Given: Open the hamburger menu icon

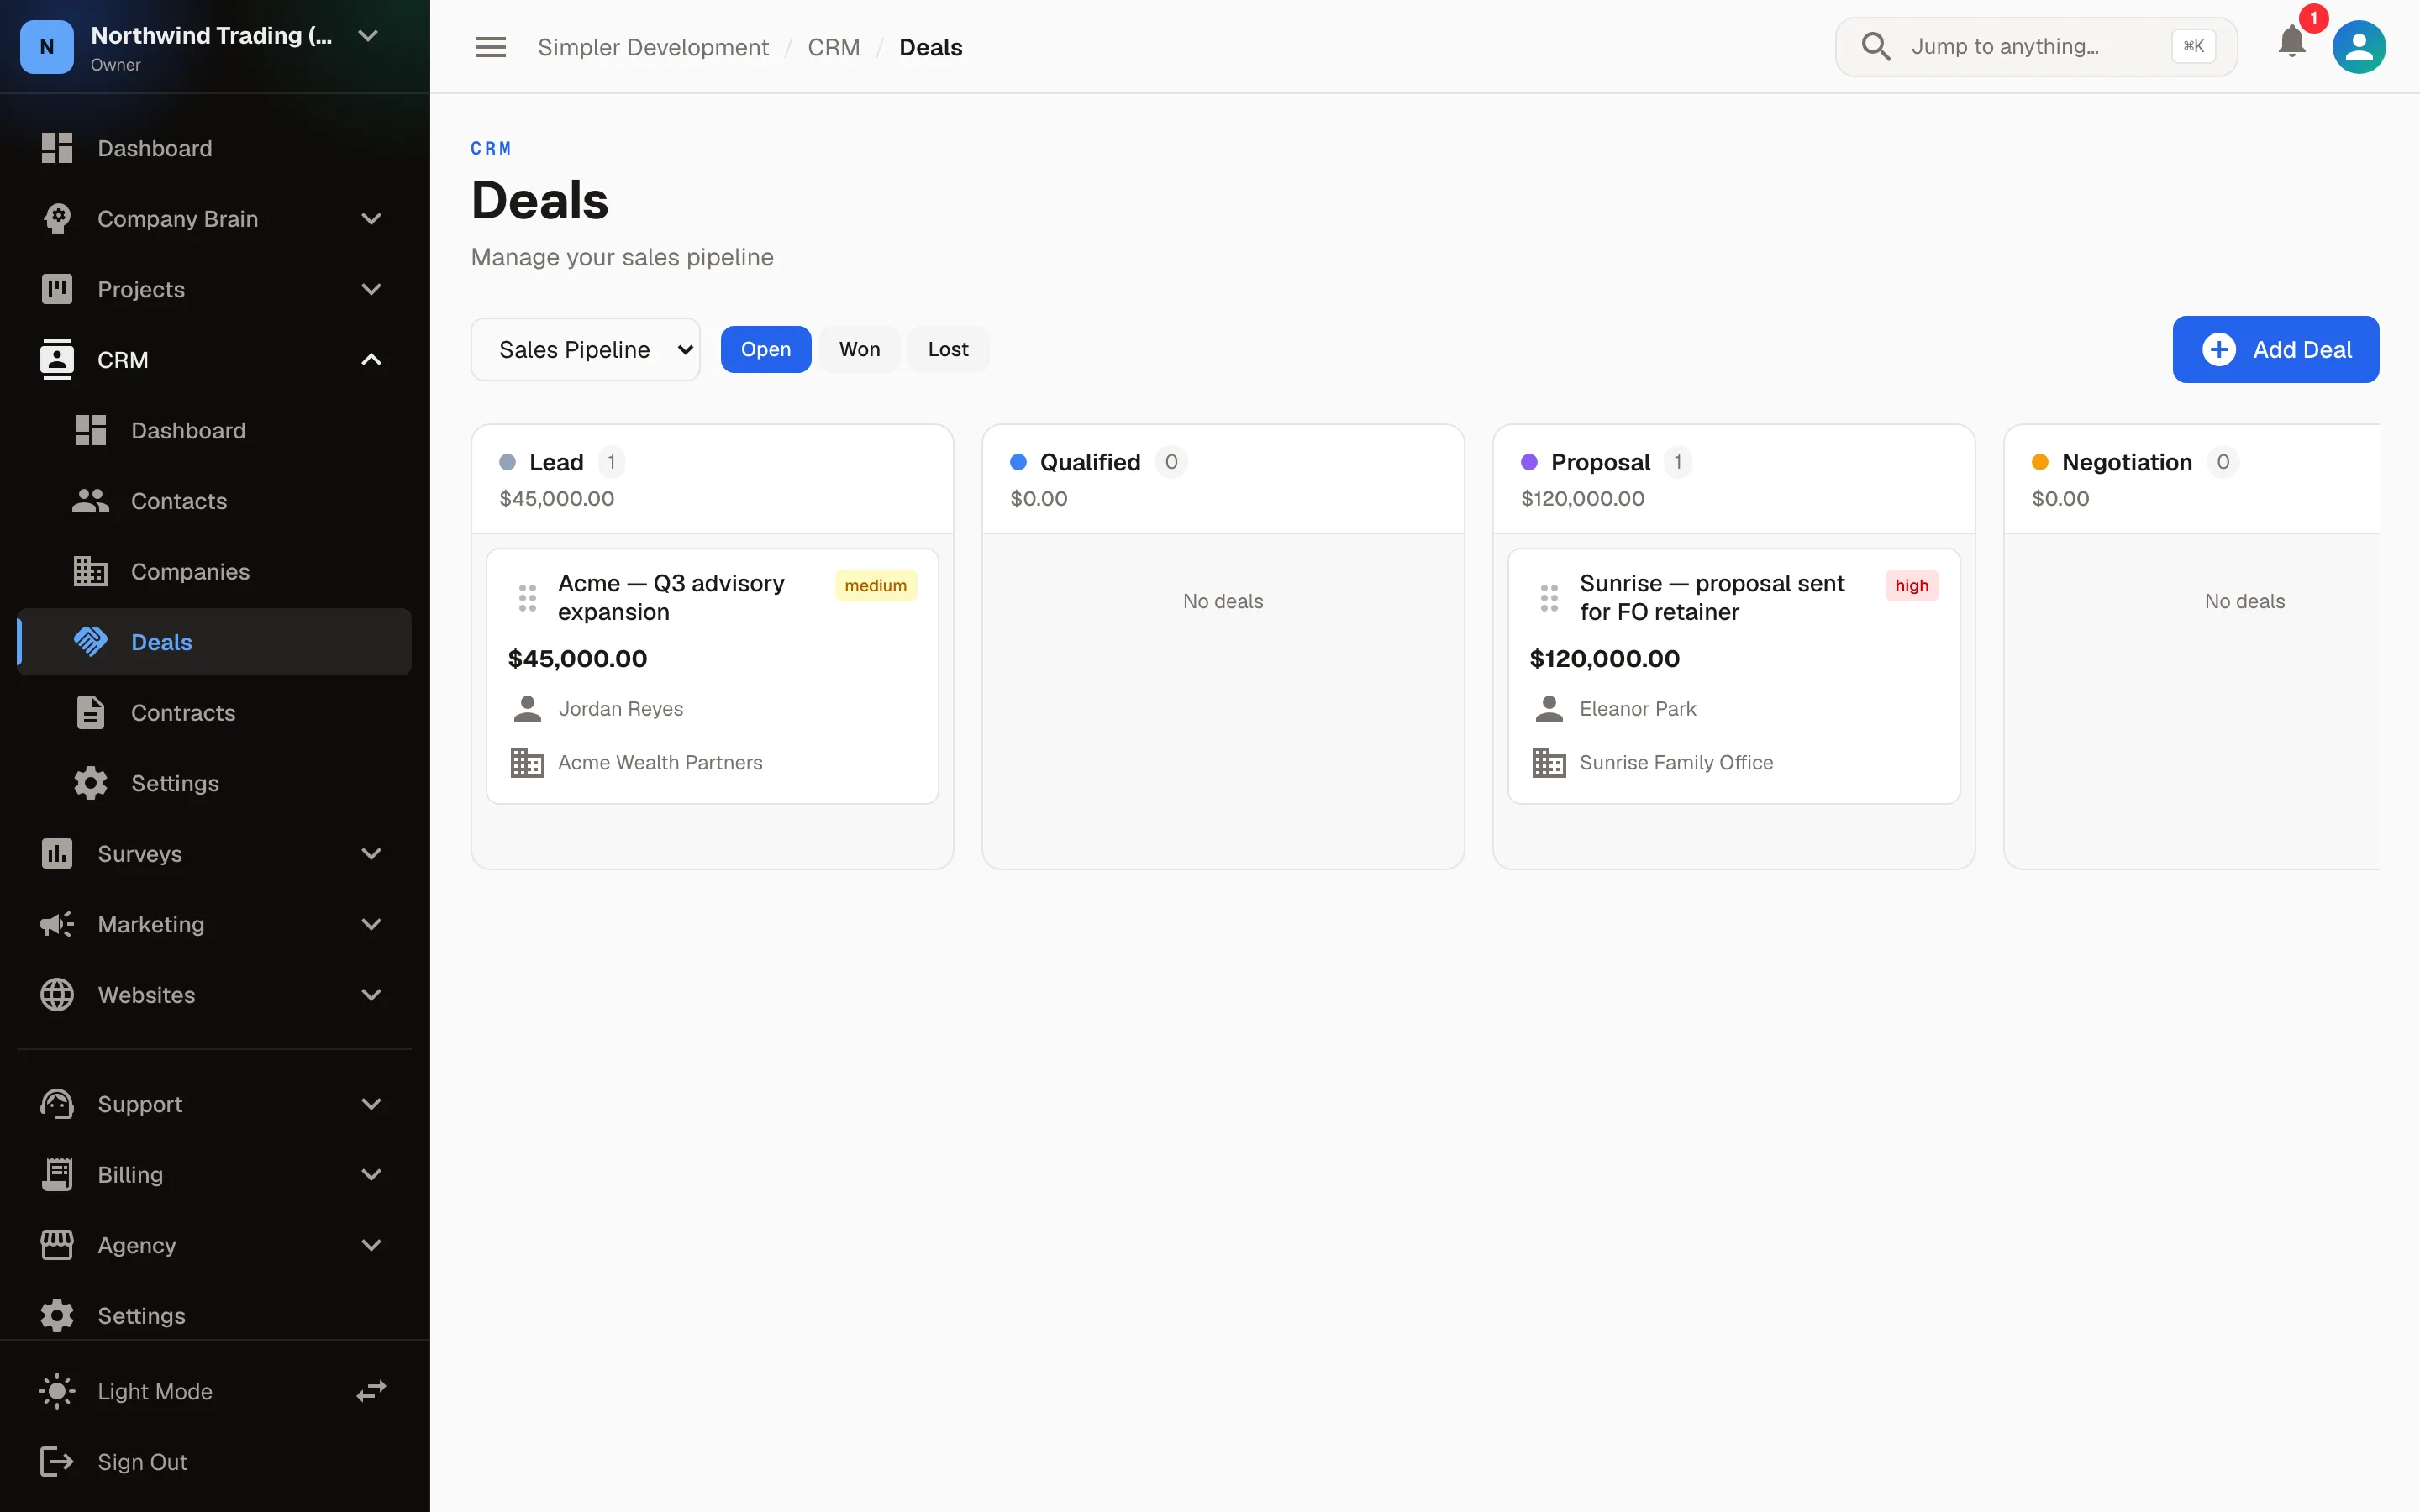Looking at the screenshot, I should [490, 47].
